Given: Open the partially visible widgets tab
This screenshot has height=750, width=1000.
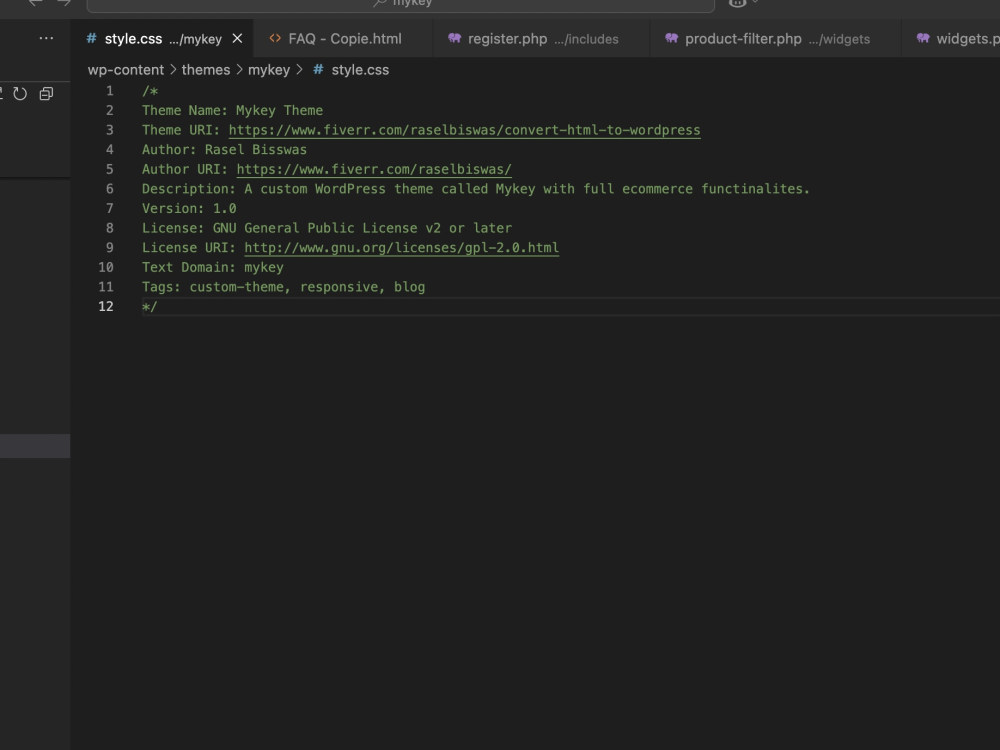Looking at the screenshot, I should tap(951, 39).
